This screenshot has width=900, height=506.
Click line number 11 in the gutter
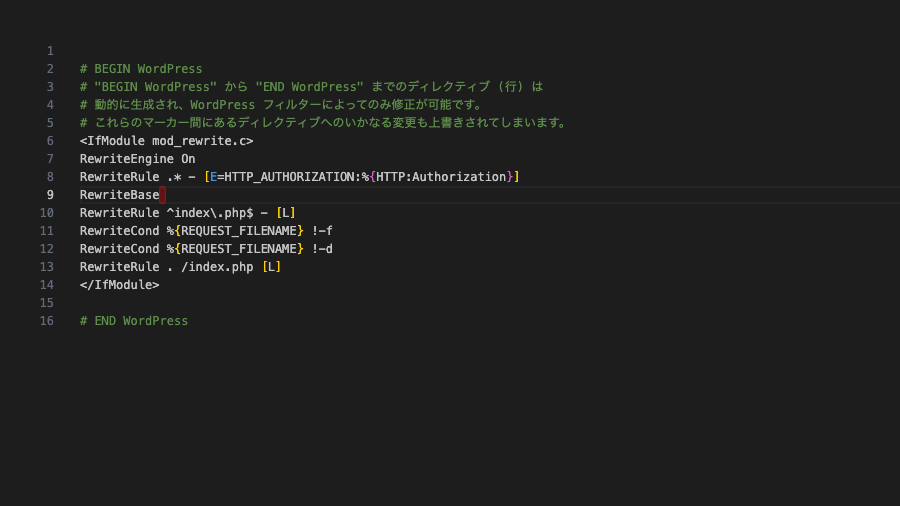point(46,231)
